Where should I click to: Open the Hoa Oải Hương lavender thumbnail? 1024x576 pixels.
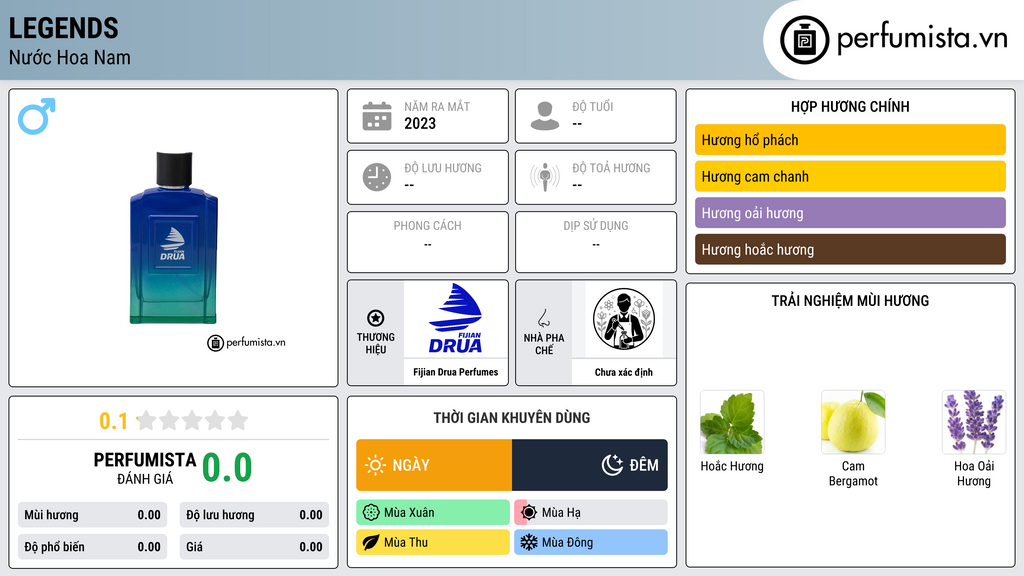coord(974,423)
